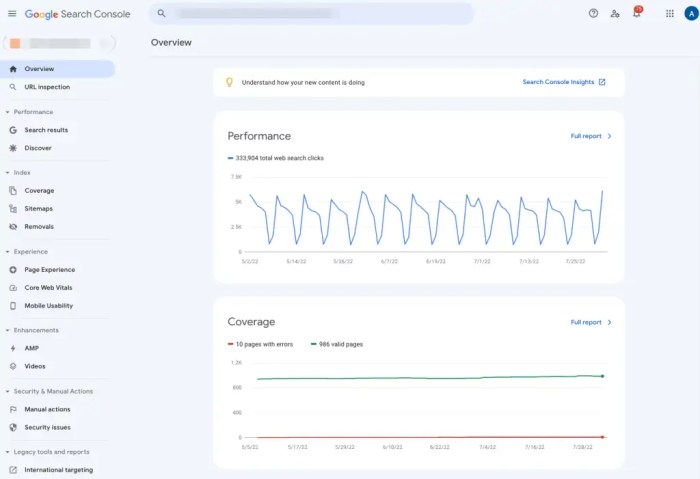Collapse the Experience sidebar section

pyautogui.click(x=7, y=252)
